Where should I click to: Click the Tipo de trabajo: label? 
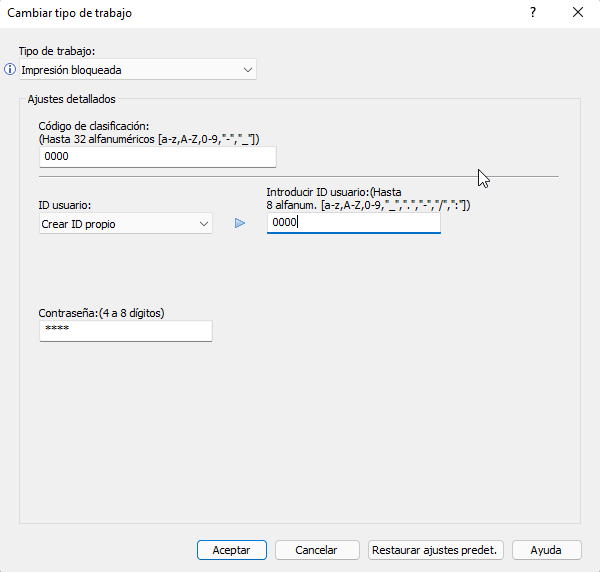pos(57,51)
